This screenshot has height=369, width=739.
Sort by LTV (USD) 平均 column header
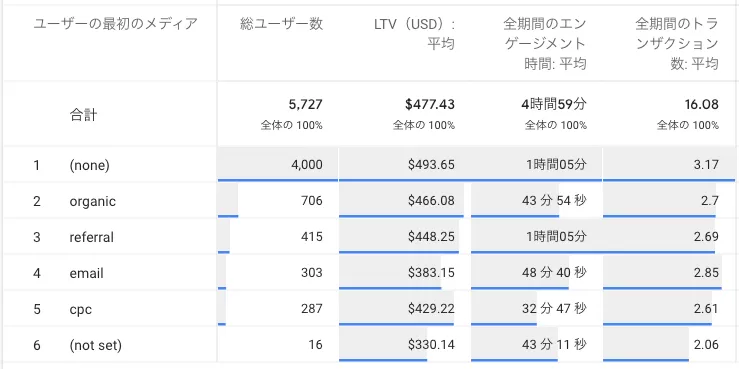[x=414, y=34]
